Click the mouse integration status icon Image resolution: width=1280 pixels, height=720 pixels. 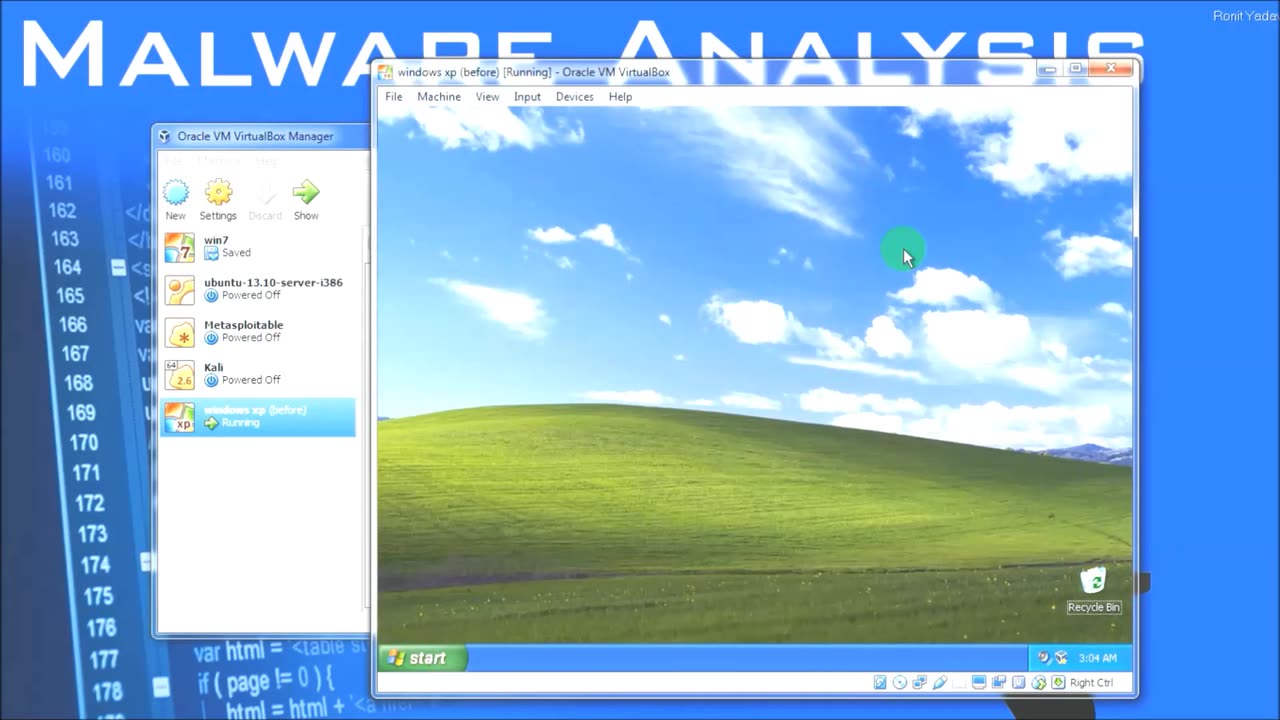point(1038,683)
